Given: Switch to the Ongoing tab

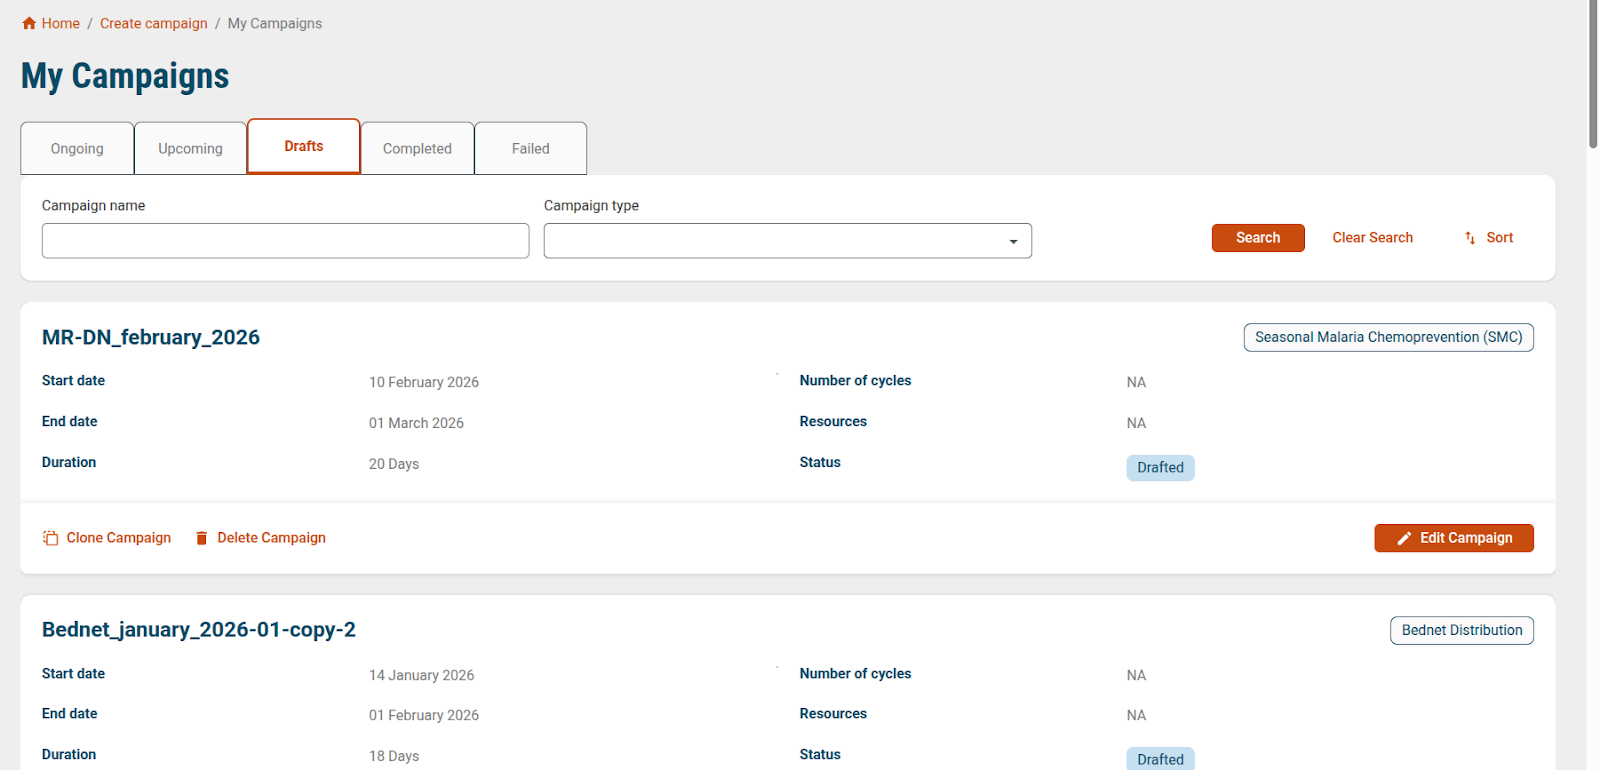Looking at the screenshot, I should (77, 148).
